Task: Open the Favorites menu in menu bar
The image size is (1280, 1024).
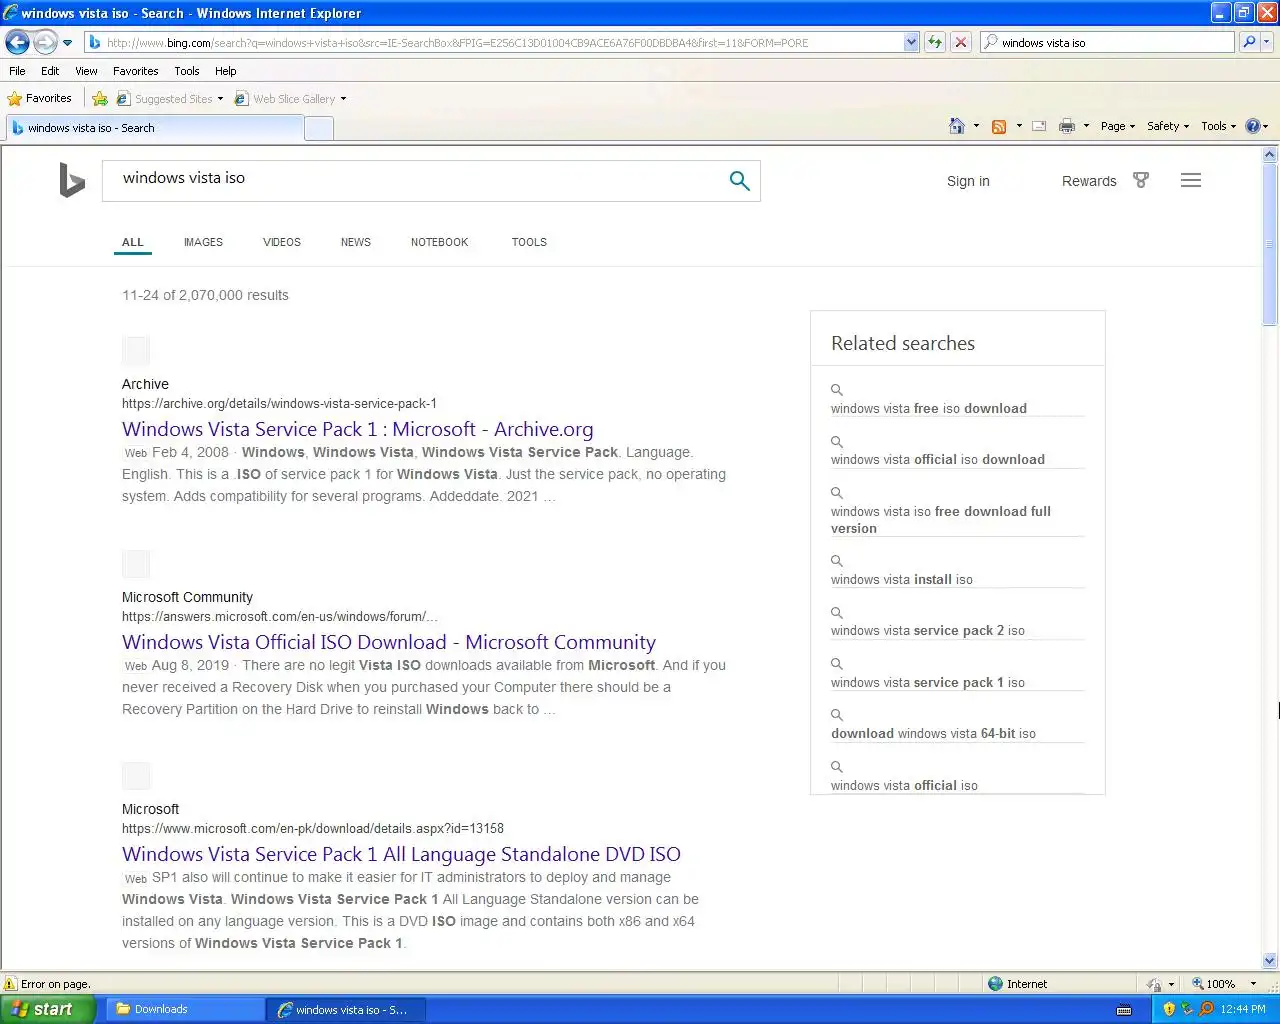Action: pyautogui.click(x=135, y=71)
